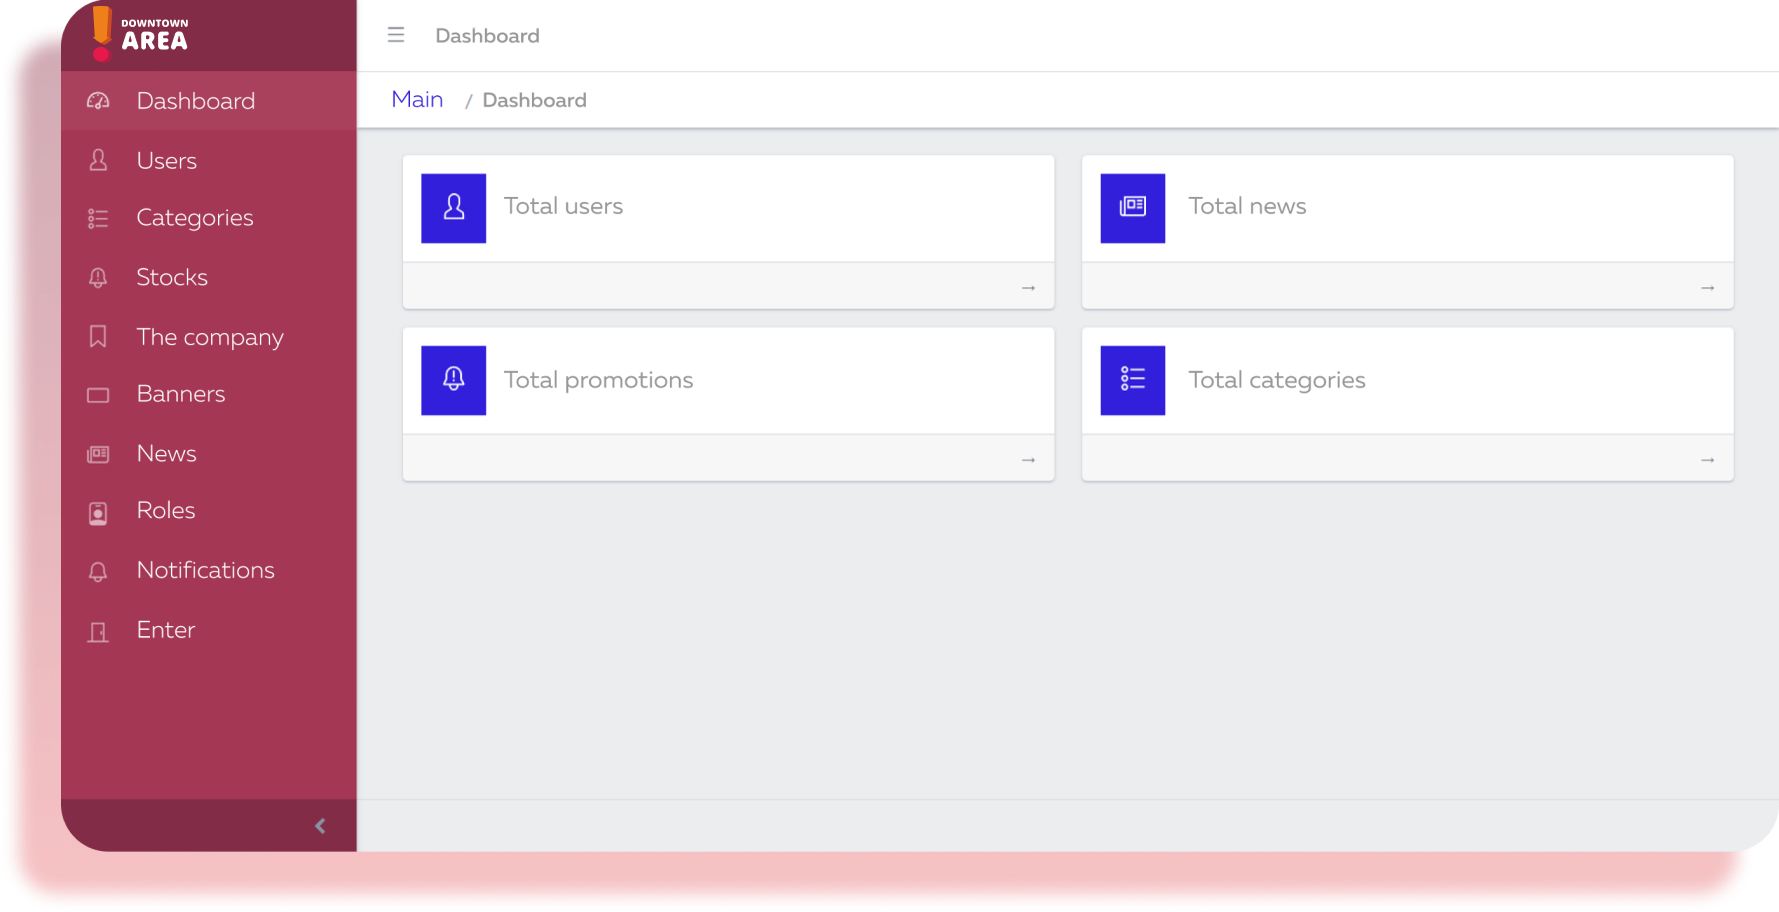
Task: Click the Roles badge icon
Action: coord(98,513)
